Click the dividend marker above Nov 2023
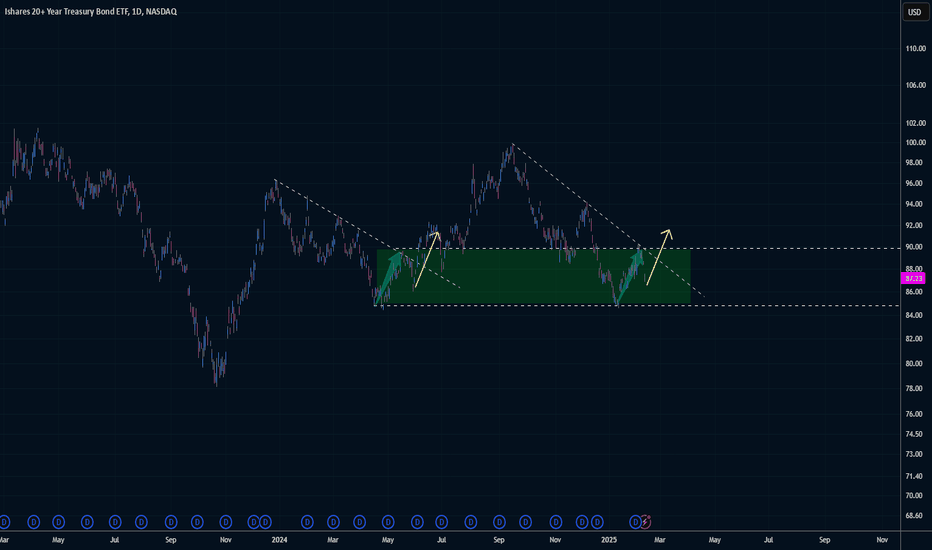Screen dimensions: 932x550 pyautogui.click(x=226, y=522)
